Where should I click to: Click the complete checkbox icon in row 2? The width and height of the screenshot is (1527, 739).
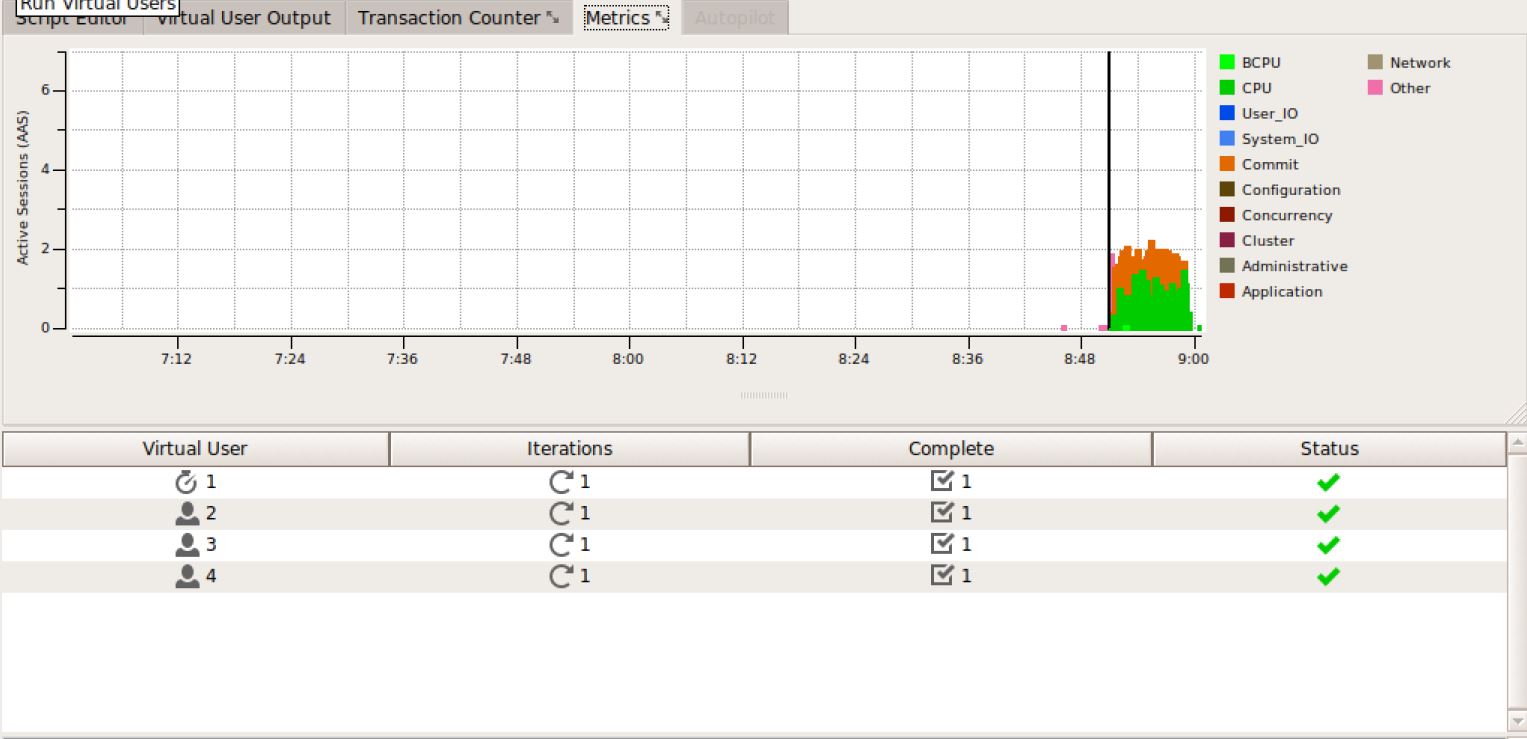pyautogui.click(x=942, y=513)
